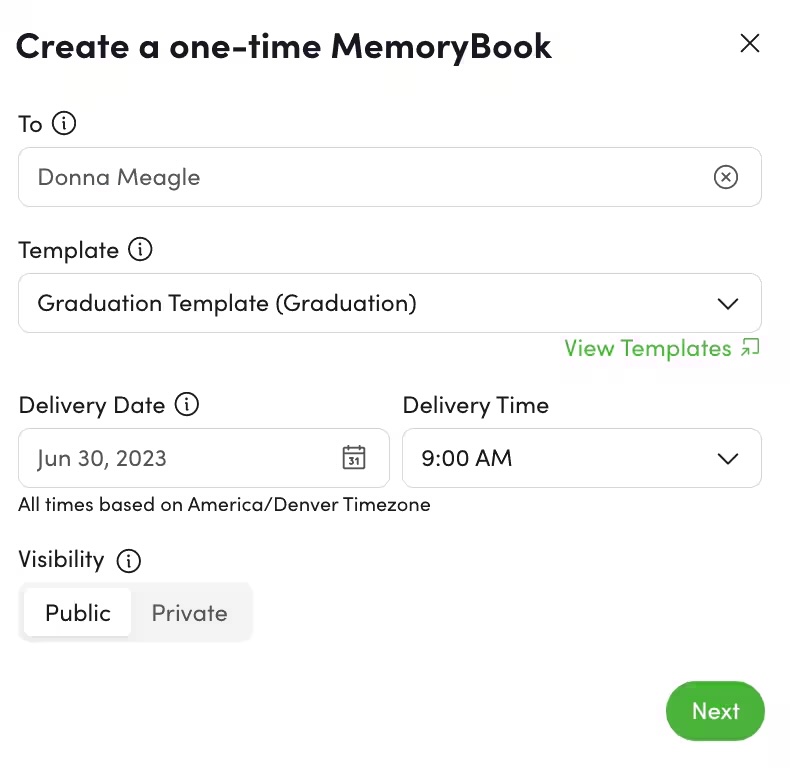Click the Delivery Date field showing Jun 30, 2023
790x768 pixels.
(x=180, y=458)
